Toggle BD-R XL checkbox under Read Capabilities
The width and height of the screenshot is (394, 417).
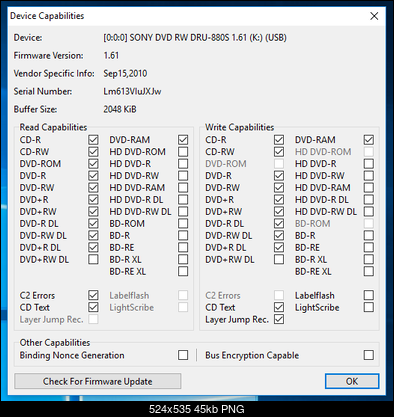(x=183, y=259)
